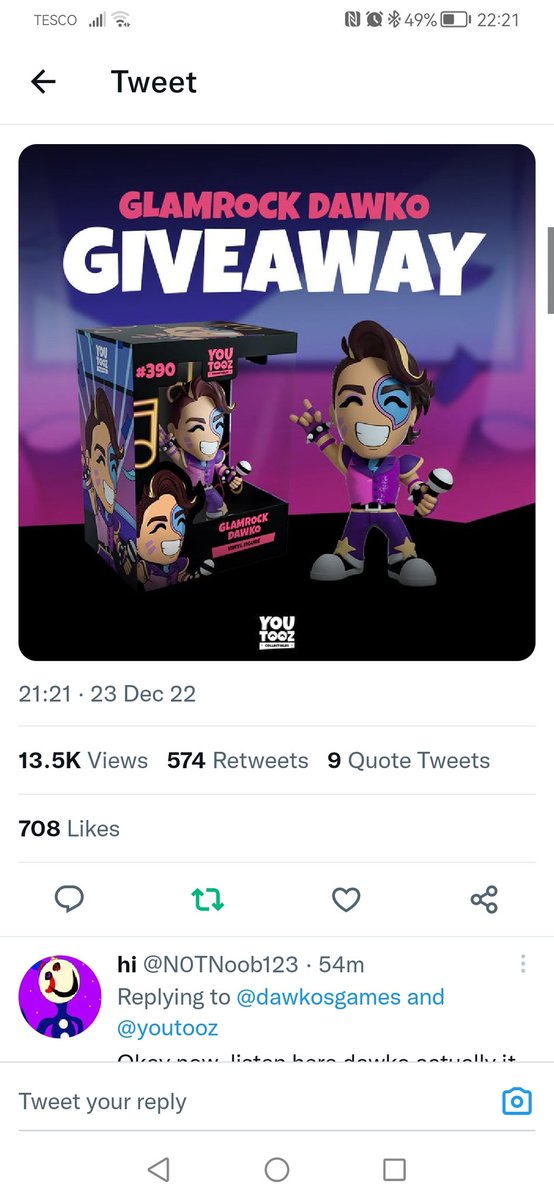The width and height of the screenshot is (554, 1200).
Task: Toggle the green retweet icon
Action: [208, 900]
